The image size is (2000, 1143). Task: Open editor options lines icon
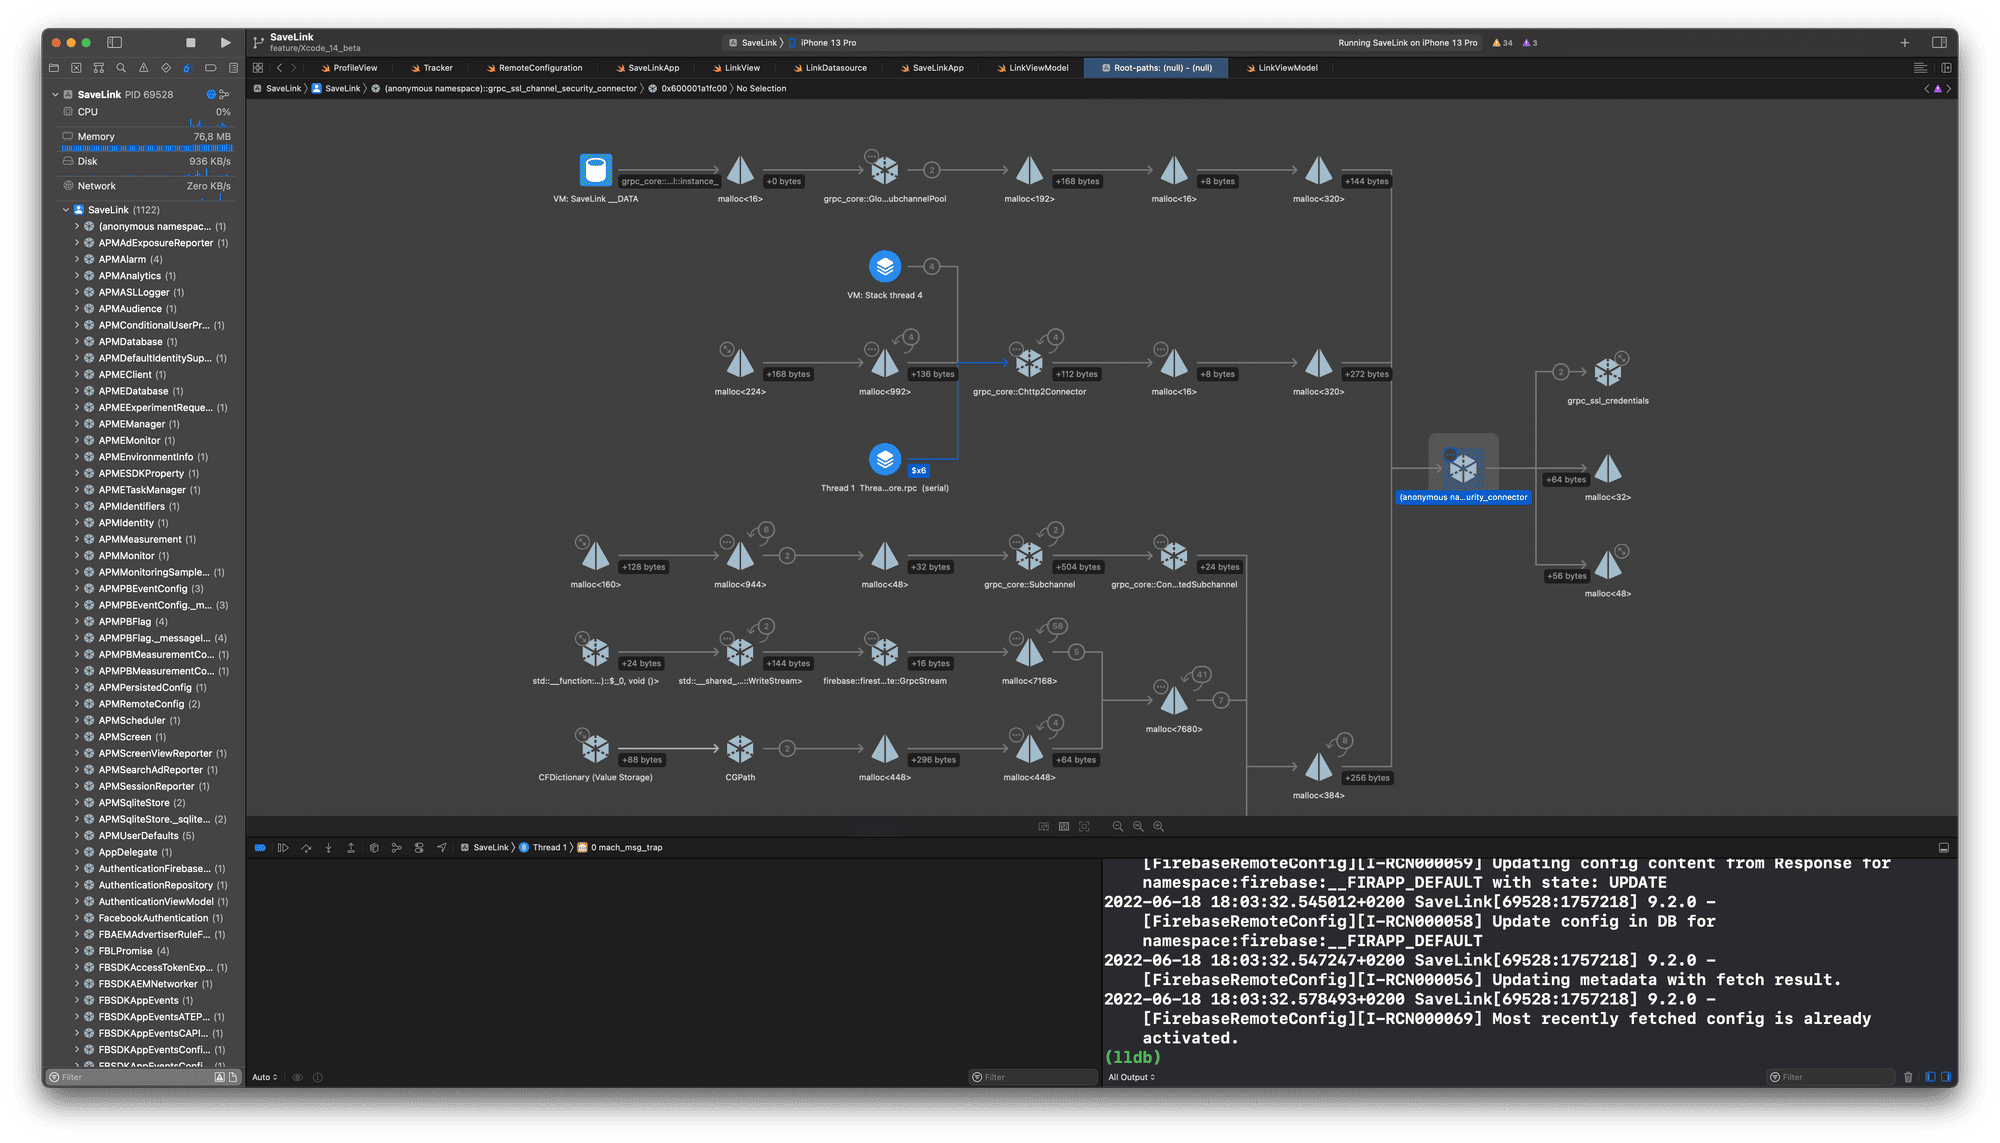(1920, 68)
